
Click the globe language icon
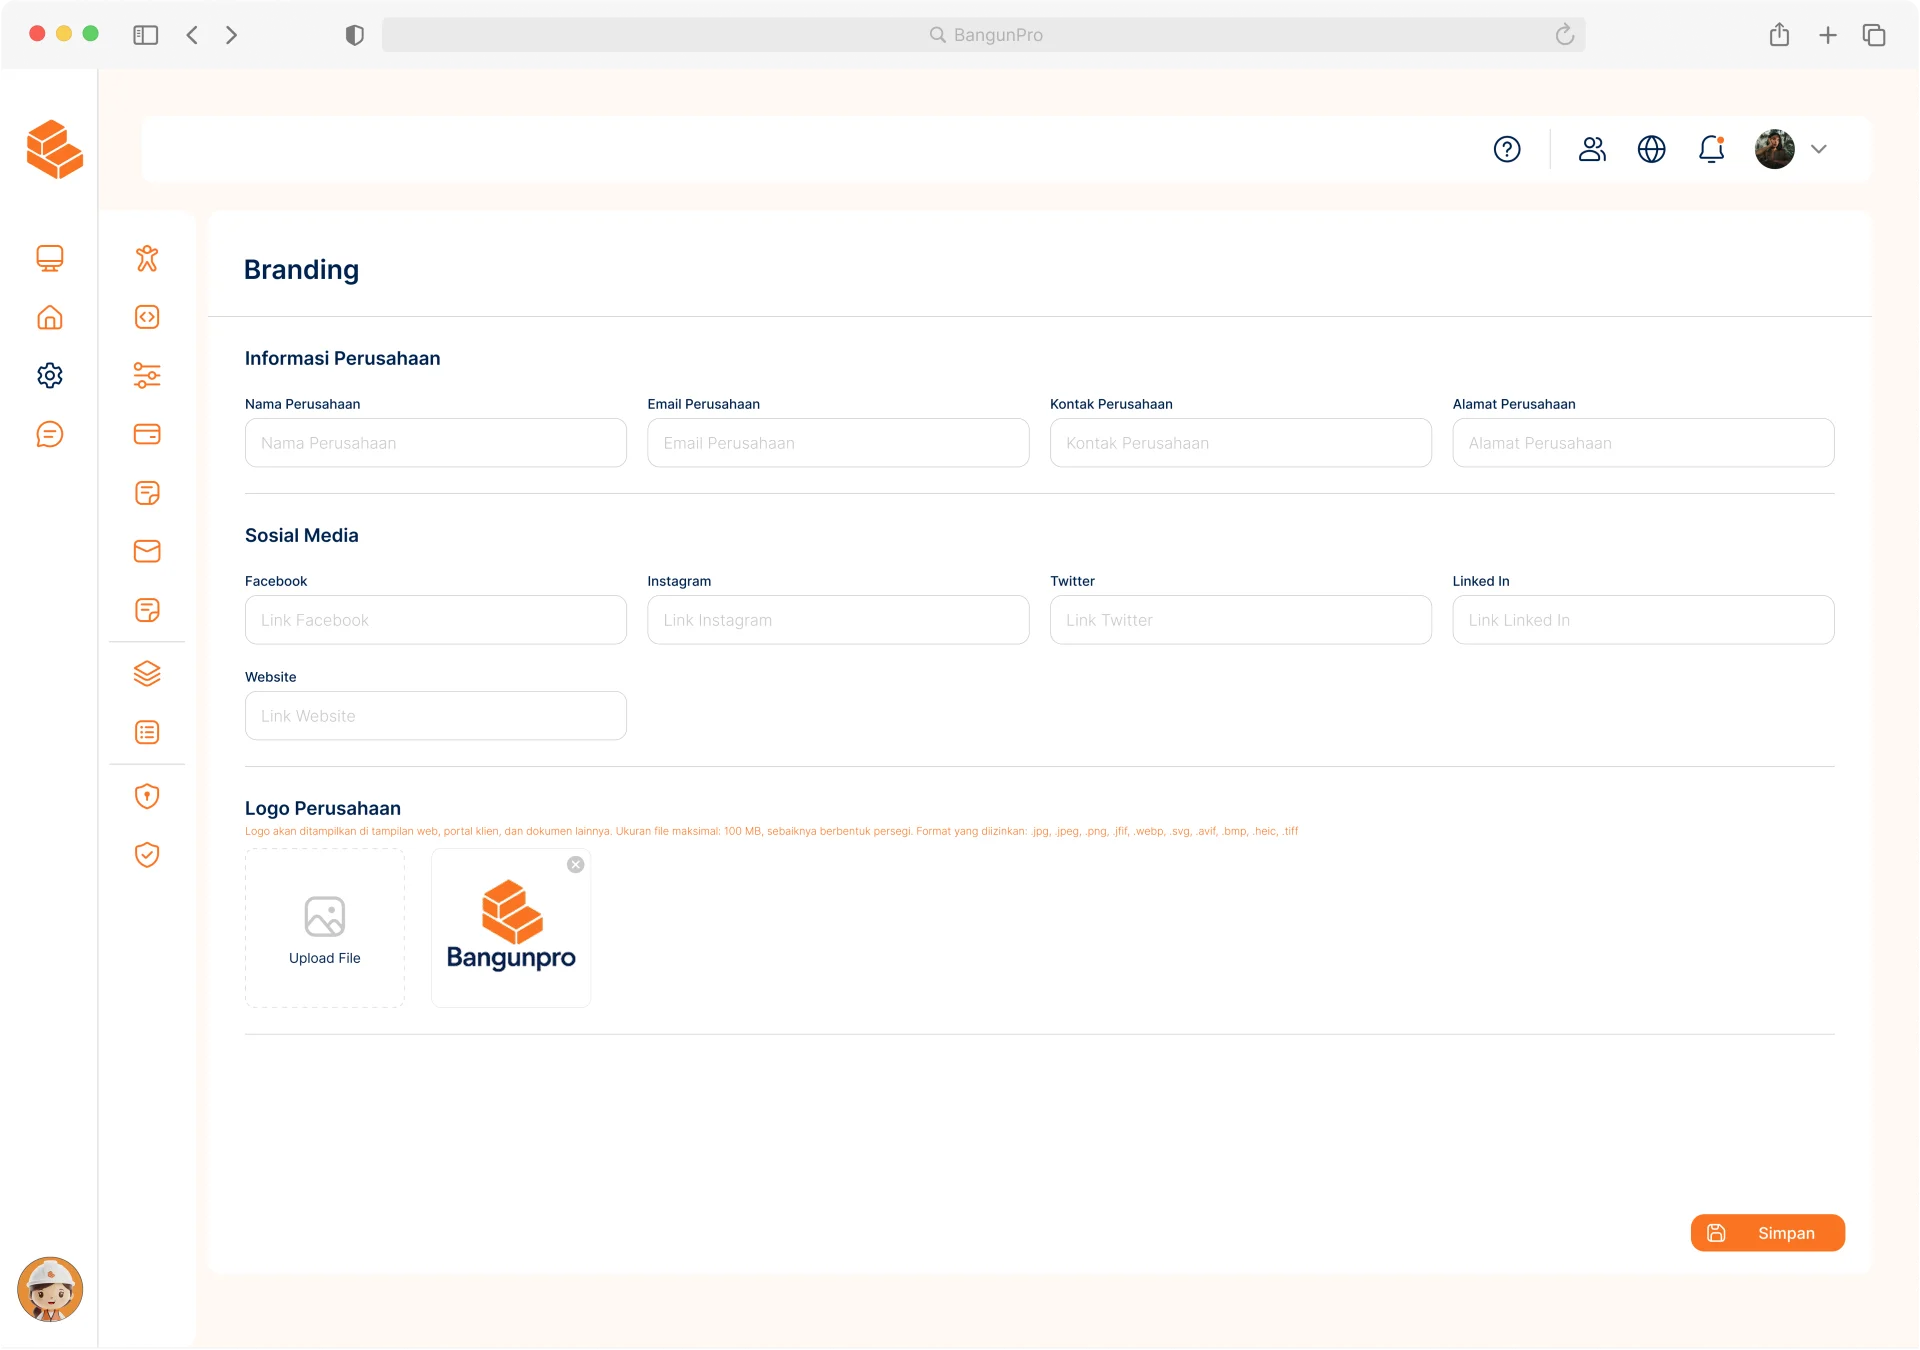coord(1651,149)
